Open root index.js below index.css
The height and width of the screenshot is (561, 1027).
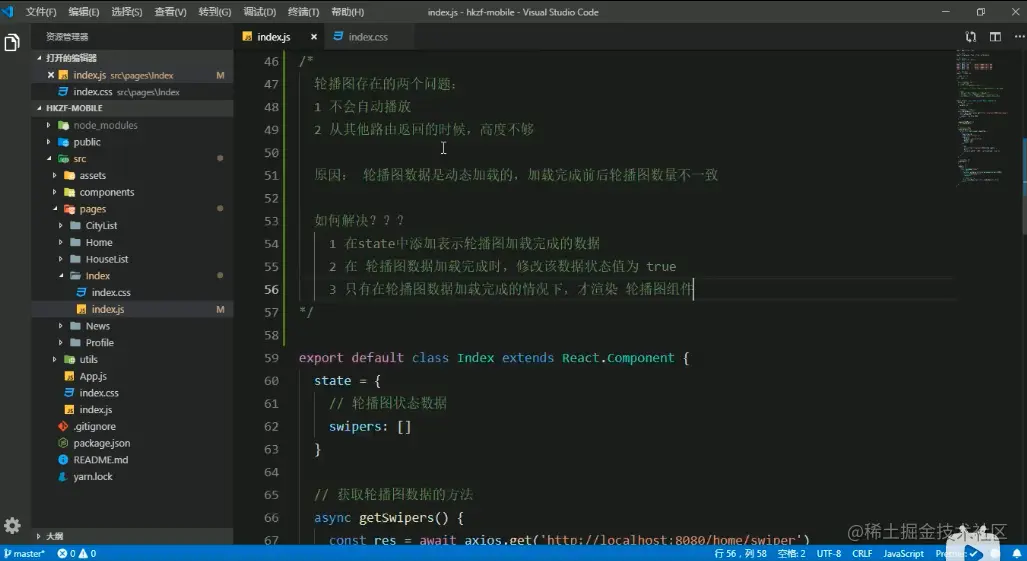click(132, 410)
